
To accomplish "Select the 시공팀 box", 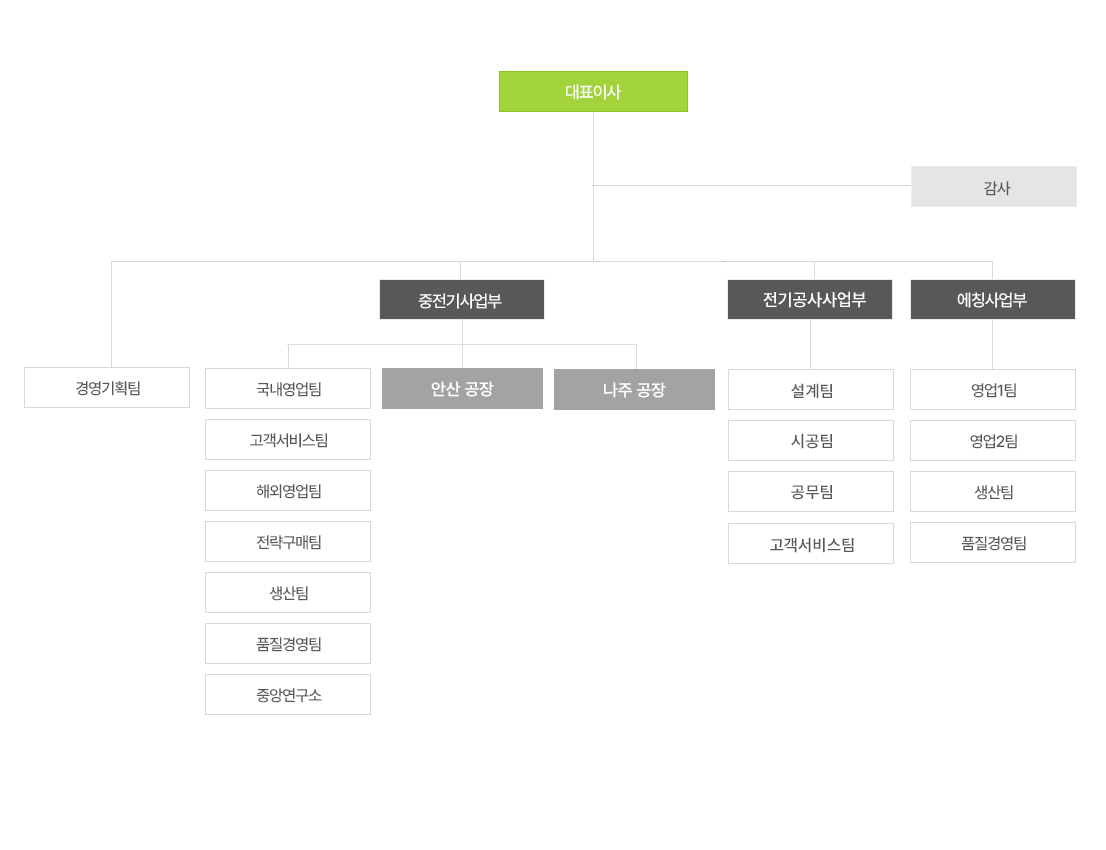I will coord(810,440).
